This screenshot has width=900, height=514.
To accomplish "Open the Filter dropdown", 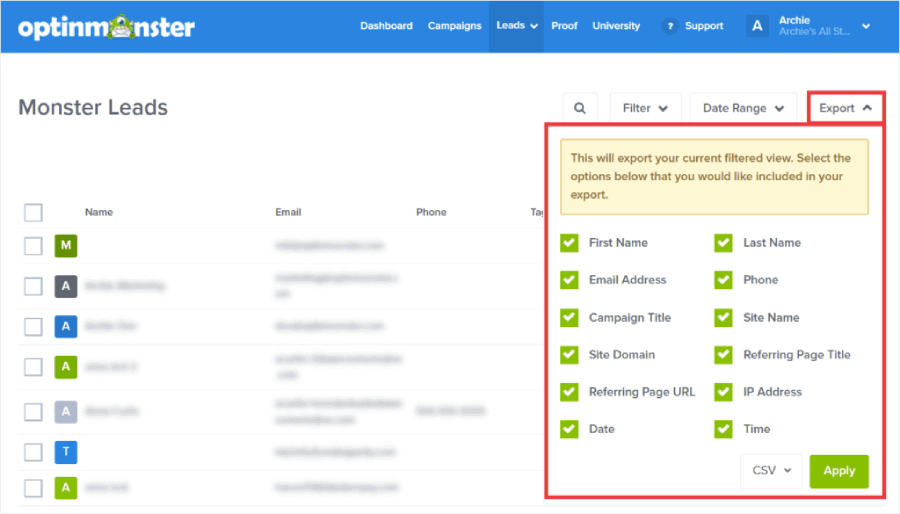I will click(645, 108).
